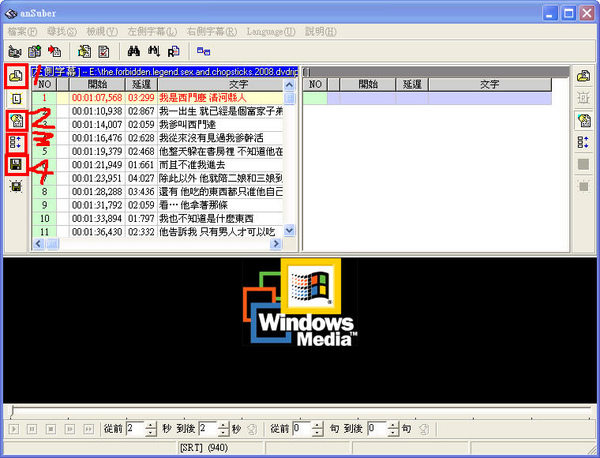Open a right subtitle file via right sidebar
Image resolution: width=600 pixels, height=458 pixels.
pos(583,77)
